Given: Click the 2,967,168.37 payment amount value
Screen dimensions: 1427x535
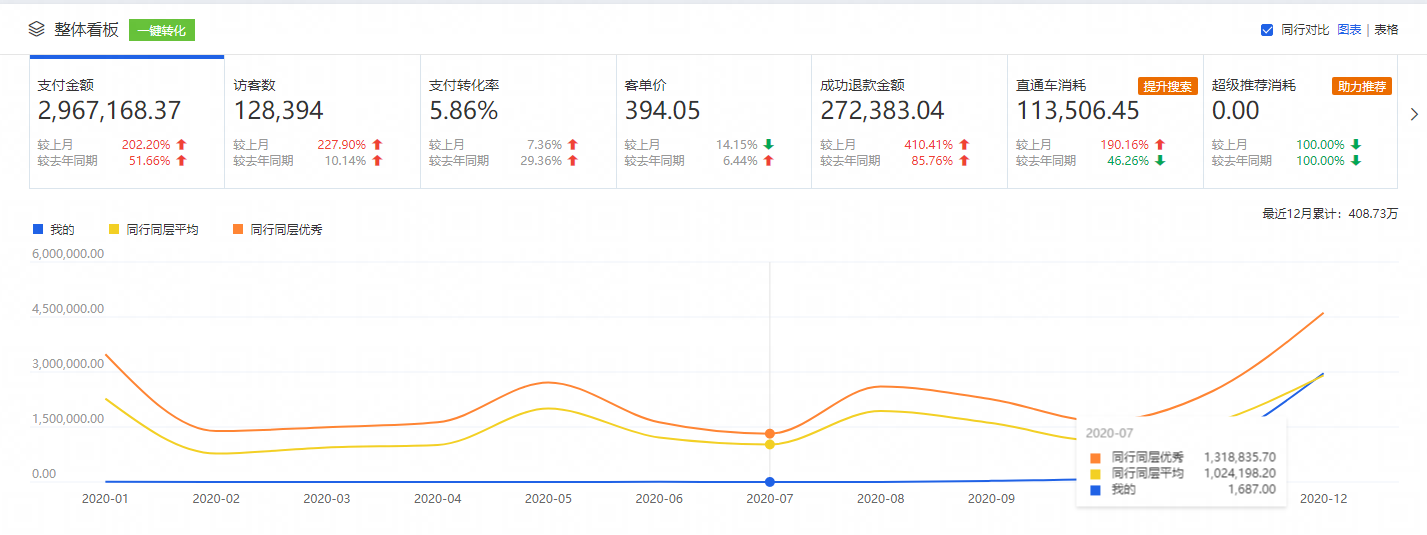Looking at the screenshot, I should pyautogui.click(x=109, y=110).
